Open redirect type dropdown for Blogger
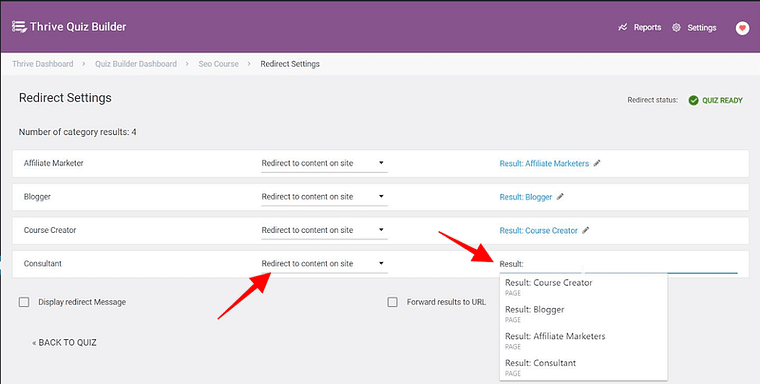 point(324,197)
